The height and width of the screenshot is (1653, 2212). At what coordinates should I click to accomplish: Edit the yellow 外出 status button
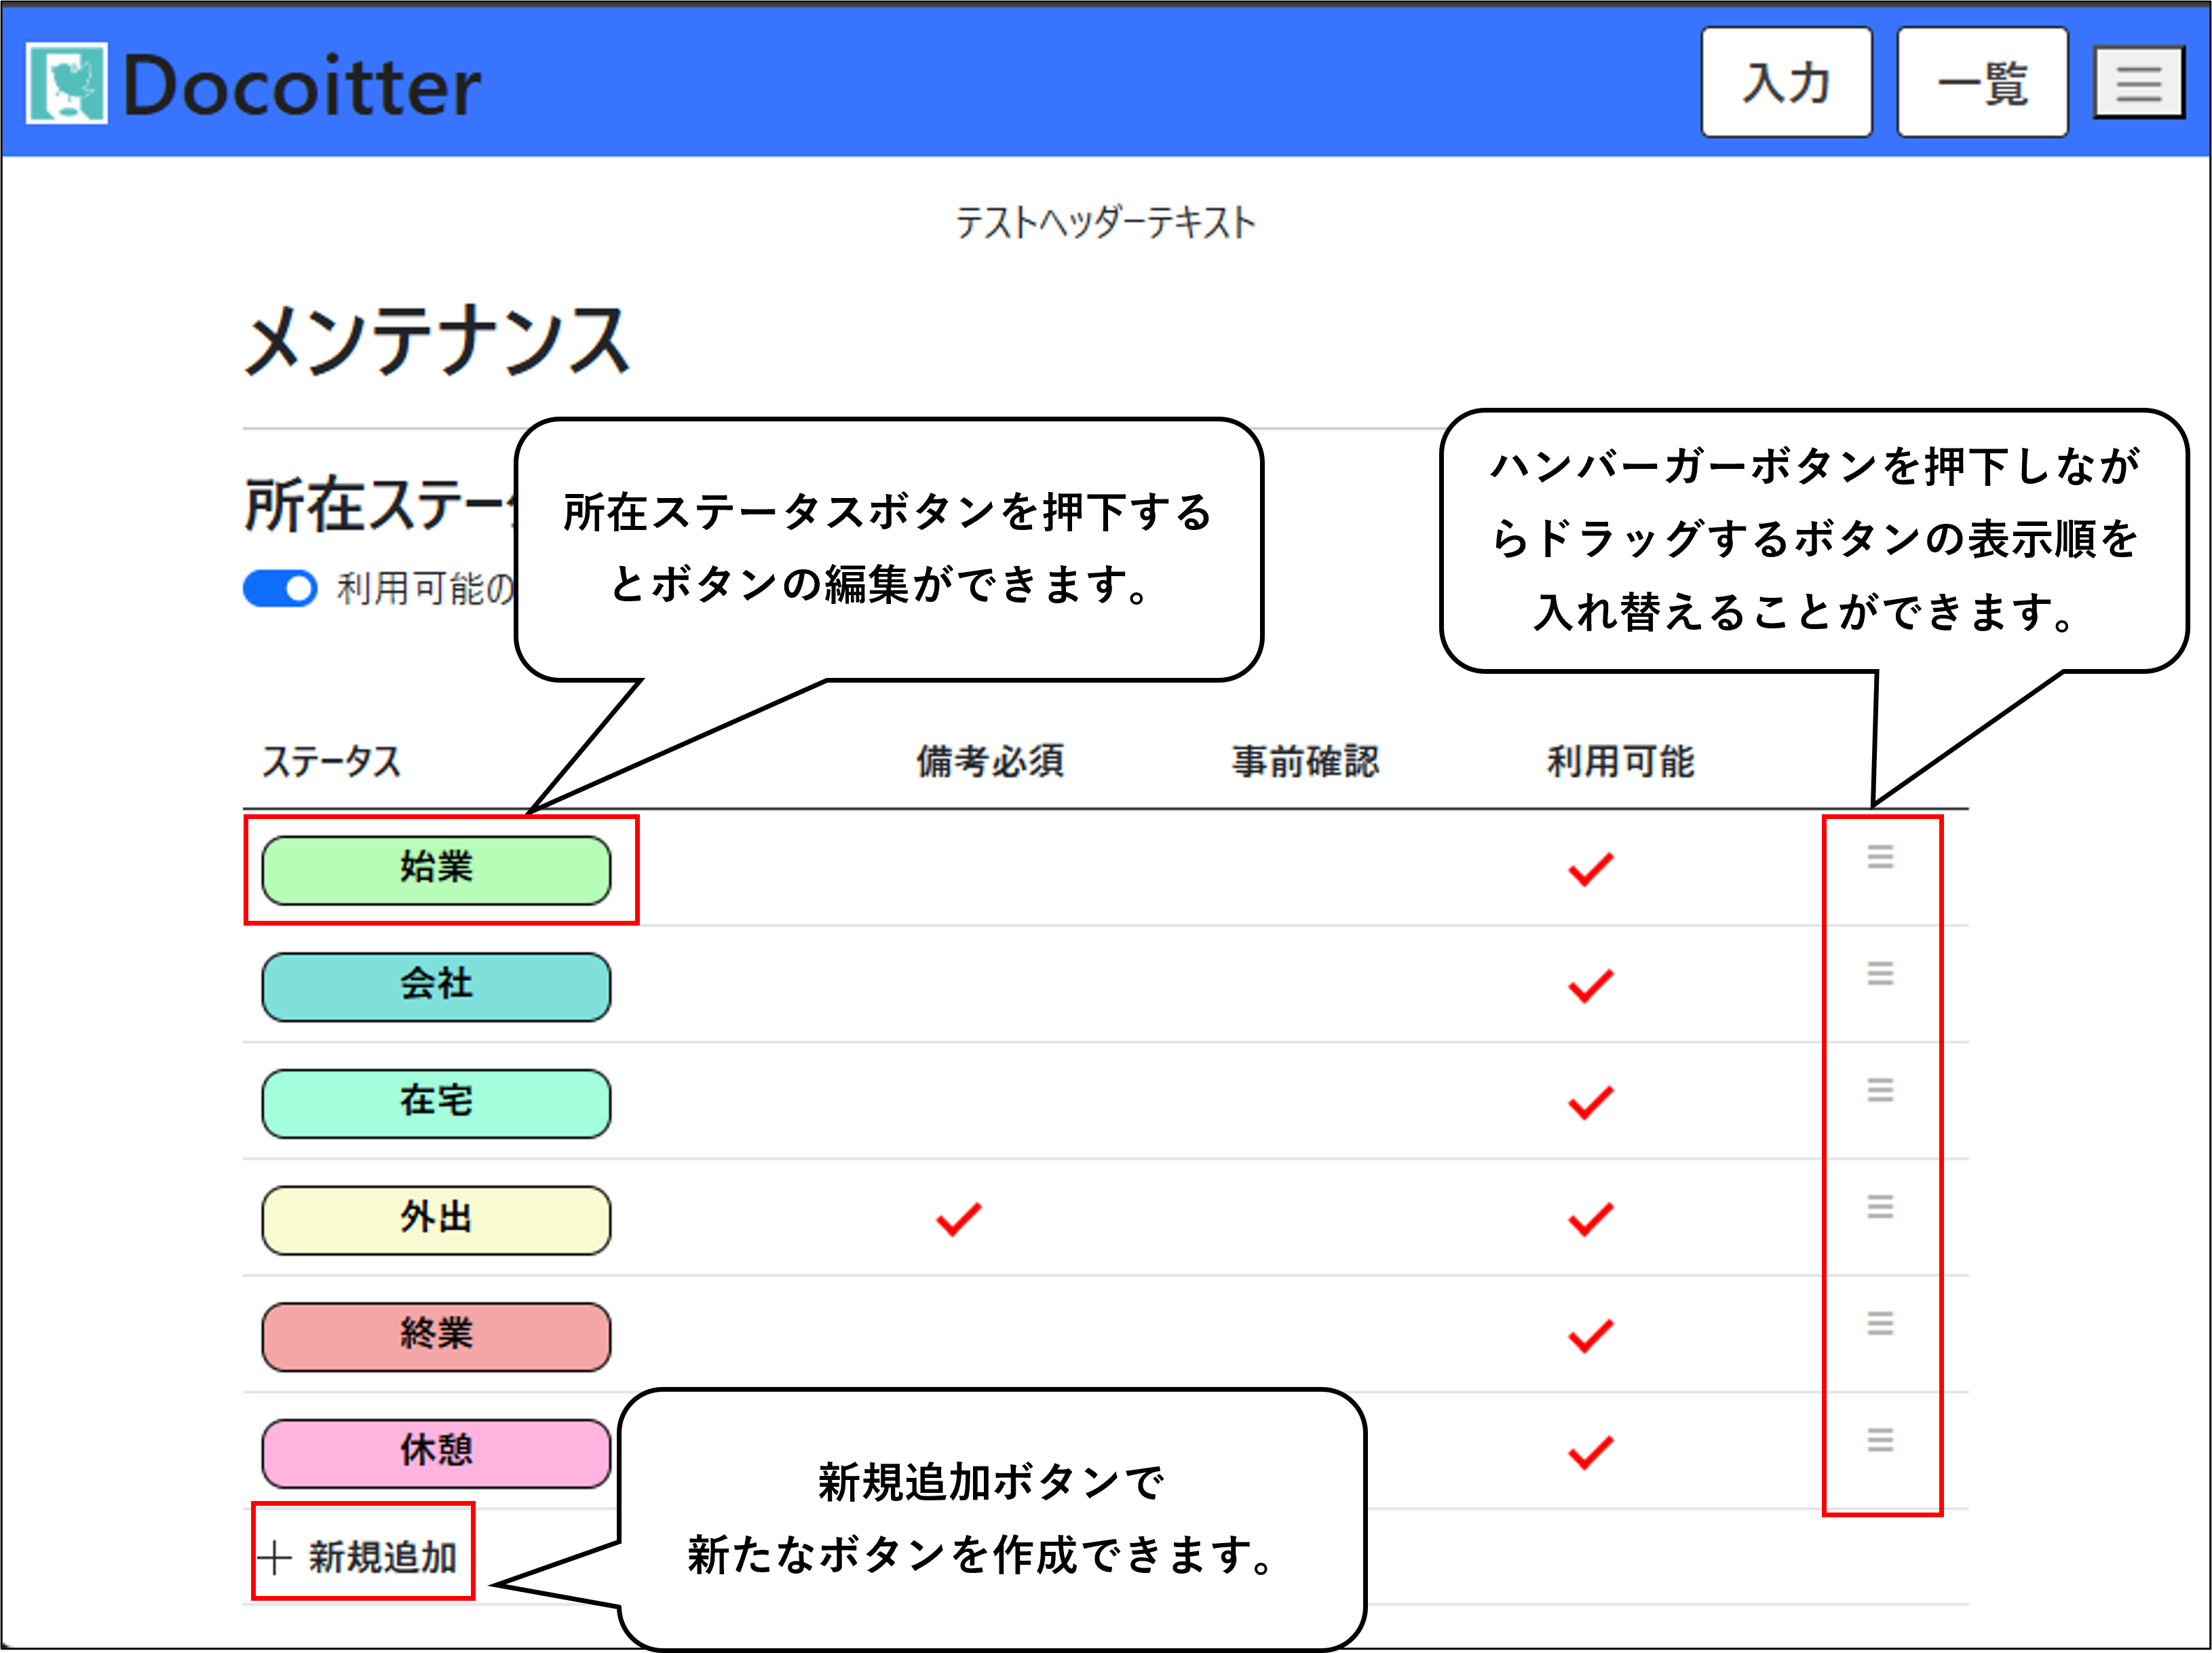[436, 1220]
